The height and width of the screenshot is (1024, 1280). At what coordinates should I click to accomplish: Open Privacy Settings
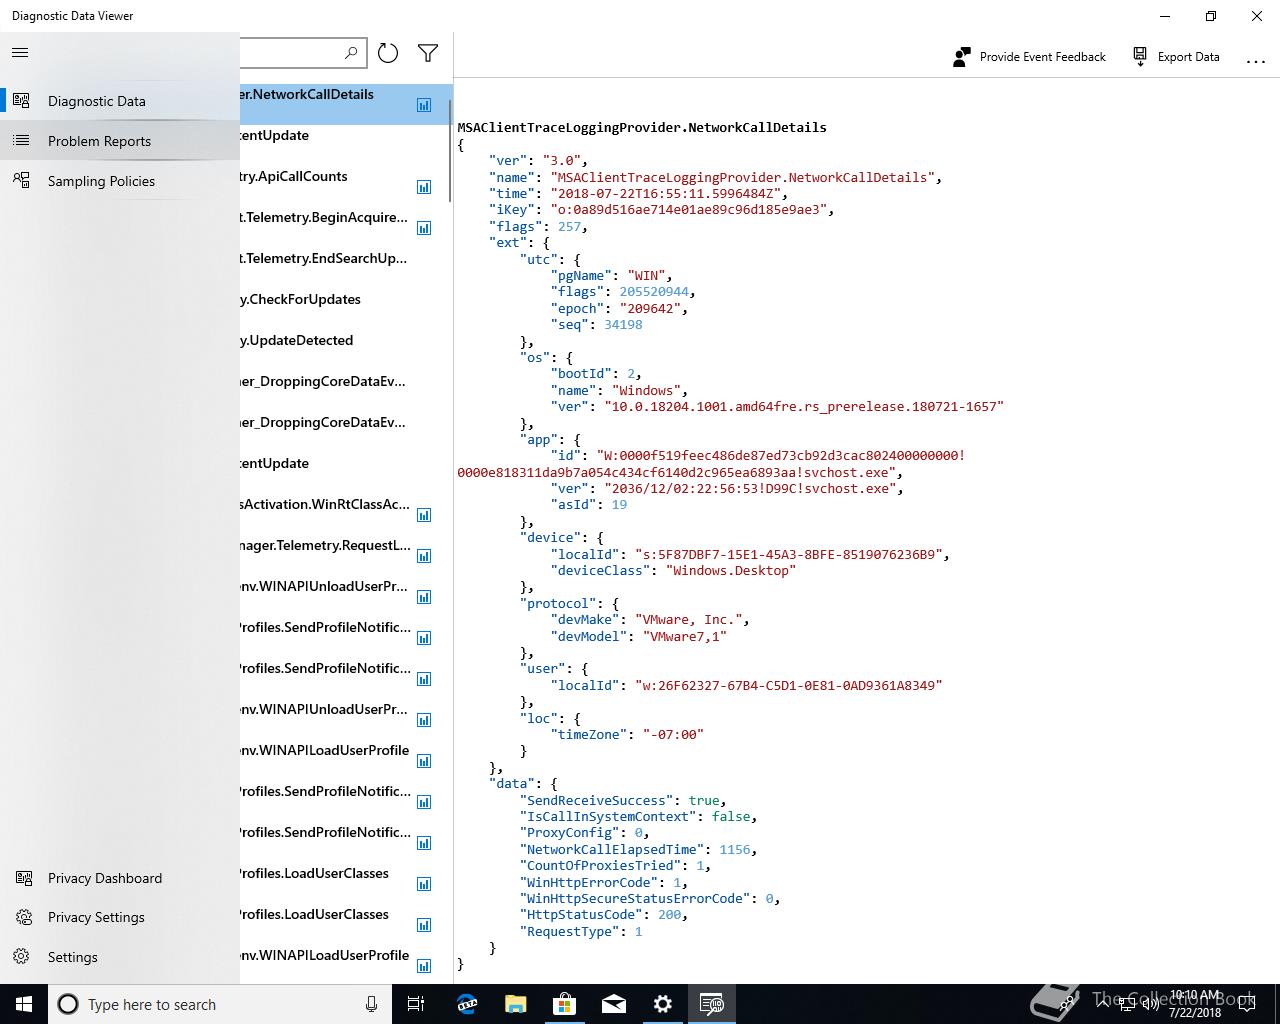point(120,917)
